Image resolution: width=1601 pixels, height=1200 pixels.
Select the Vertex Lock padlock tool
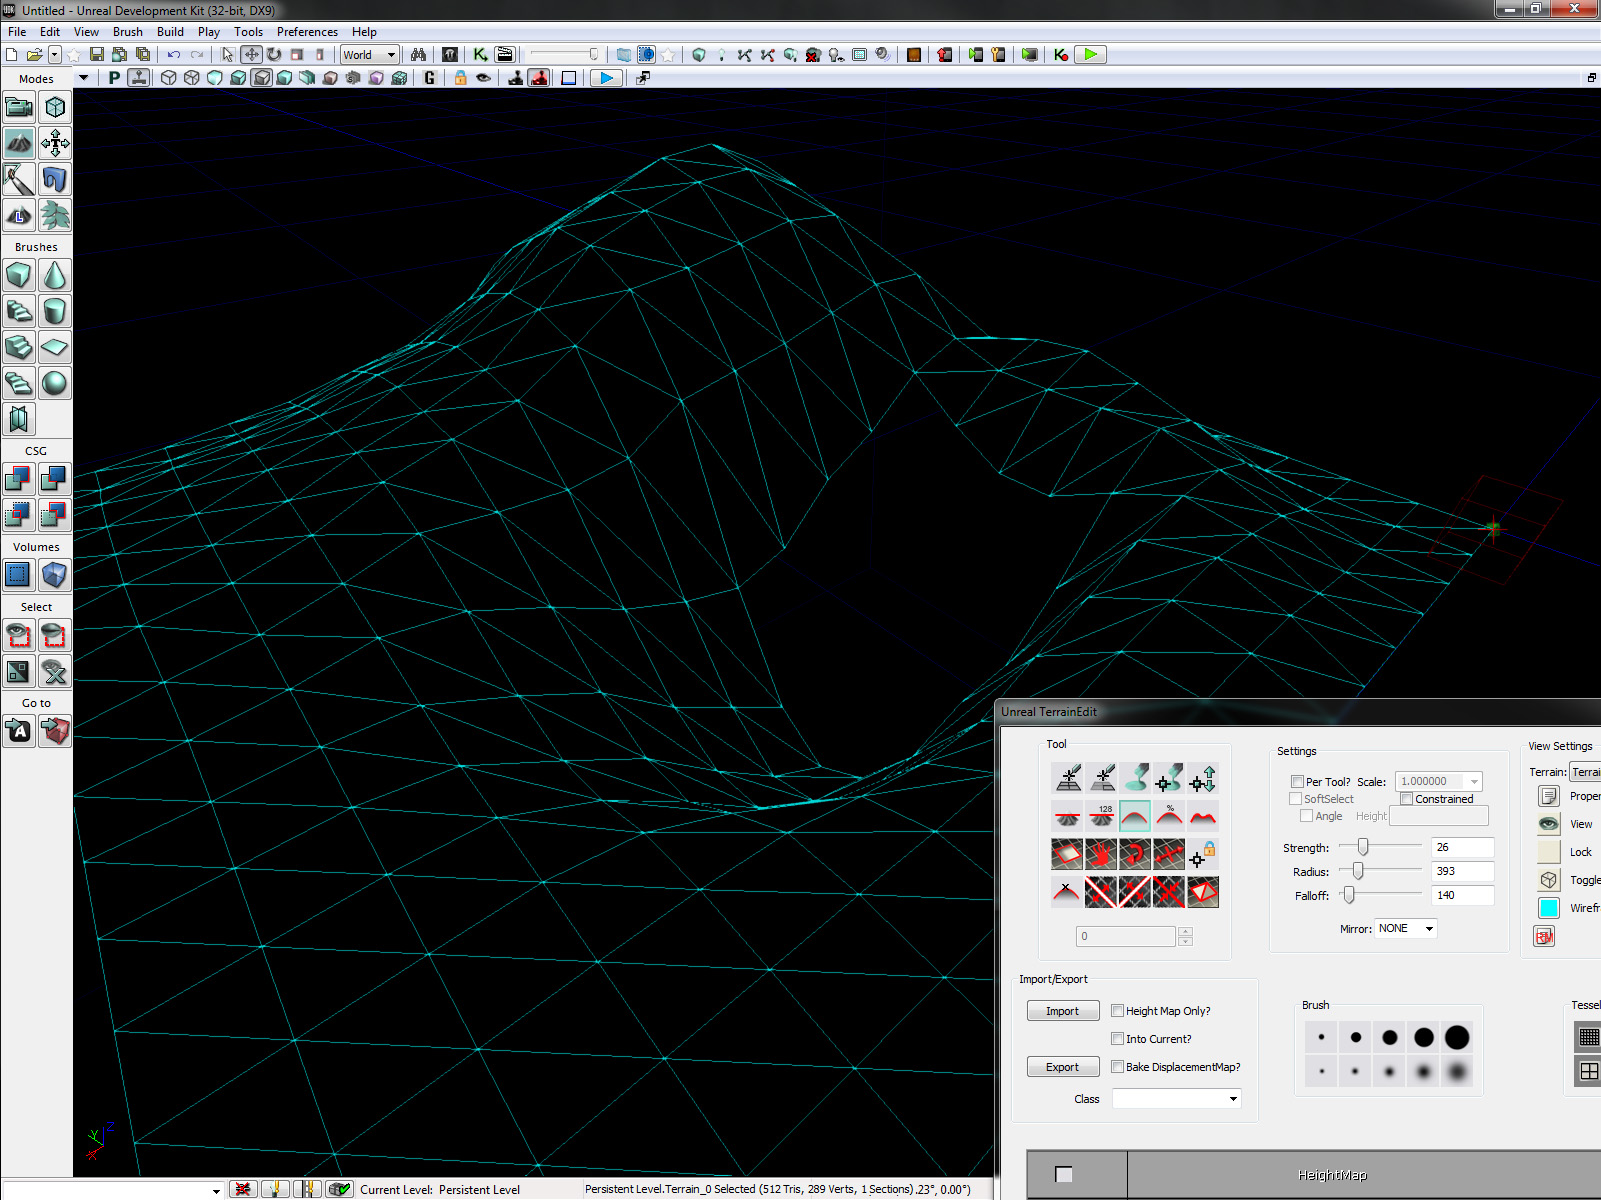1203,853
